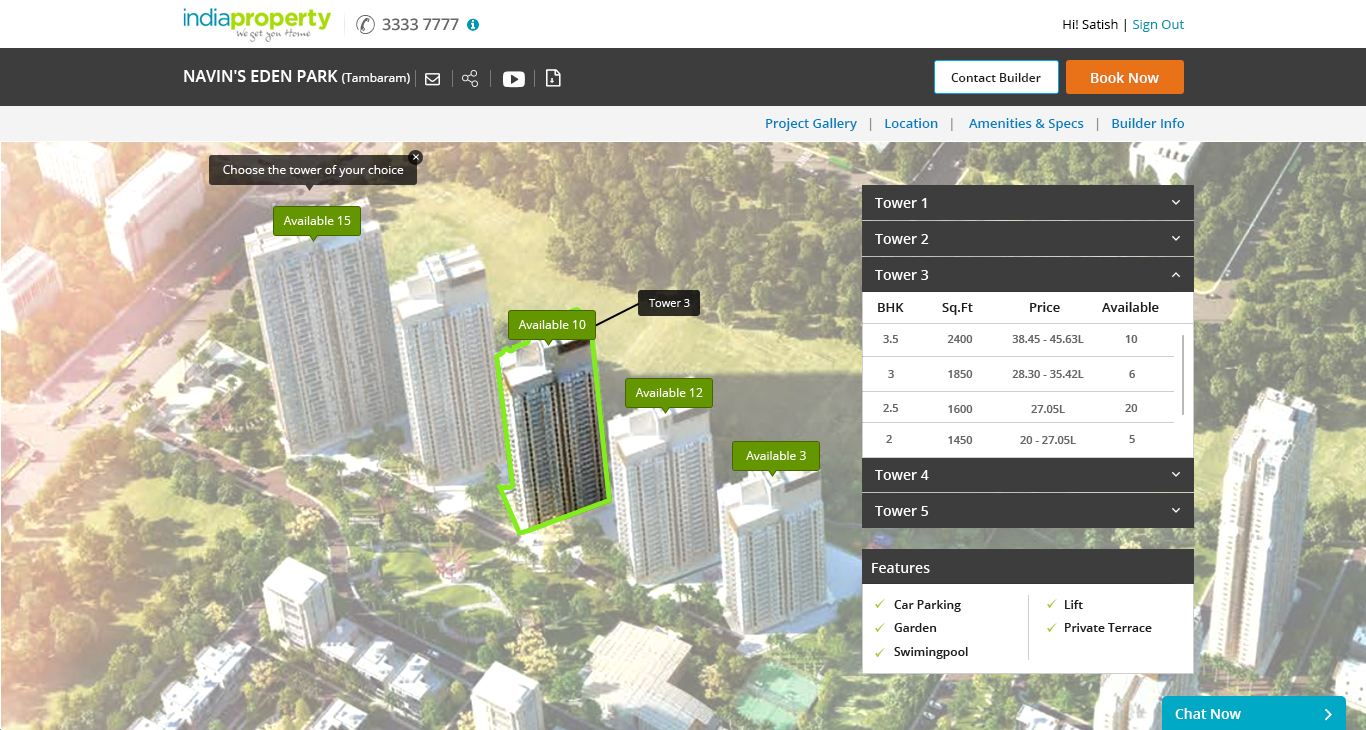
Task: Click the 'Sq.Ft' column header
Action: click(x=957, y=307)
